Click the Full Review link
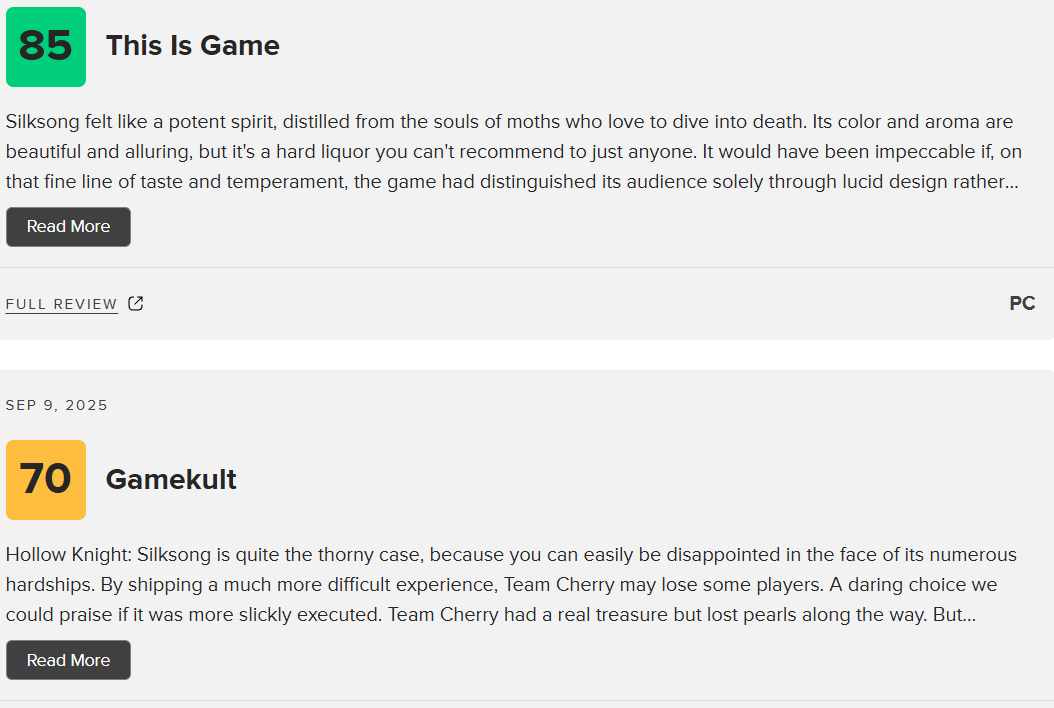 coord(61,304)
